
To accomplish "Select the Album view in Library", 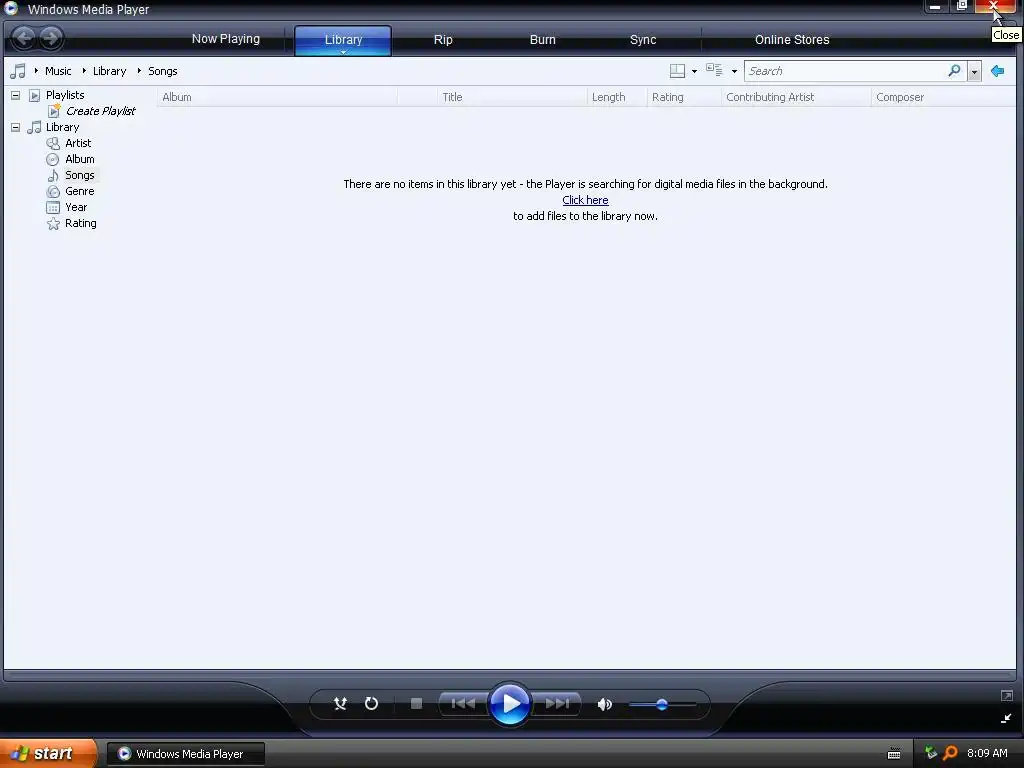I will (80, 159).
